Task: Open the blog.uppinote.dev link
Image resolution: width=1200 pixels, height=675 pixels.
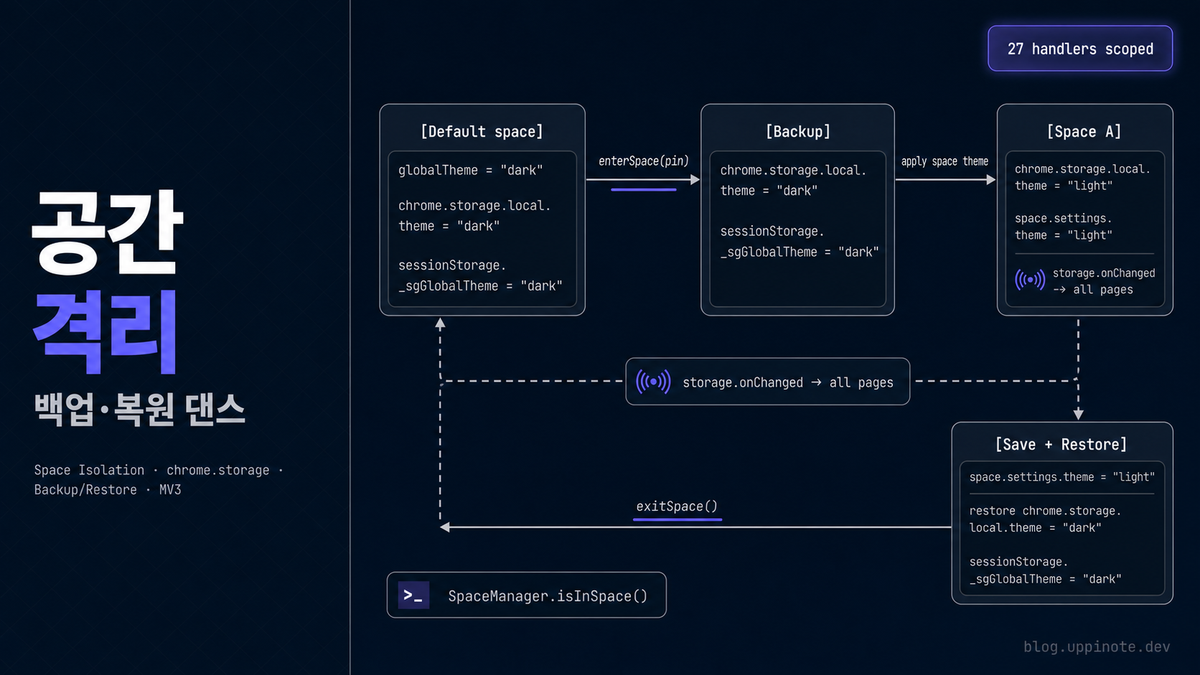Action: pyautogui.click(x=1096, y=646)
